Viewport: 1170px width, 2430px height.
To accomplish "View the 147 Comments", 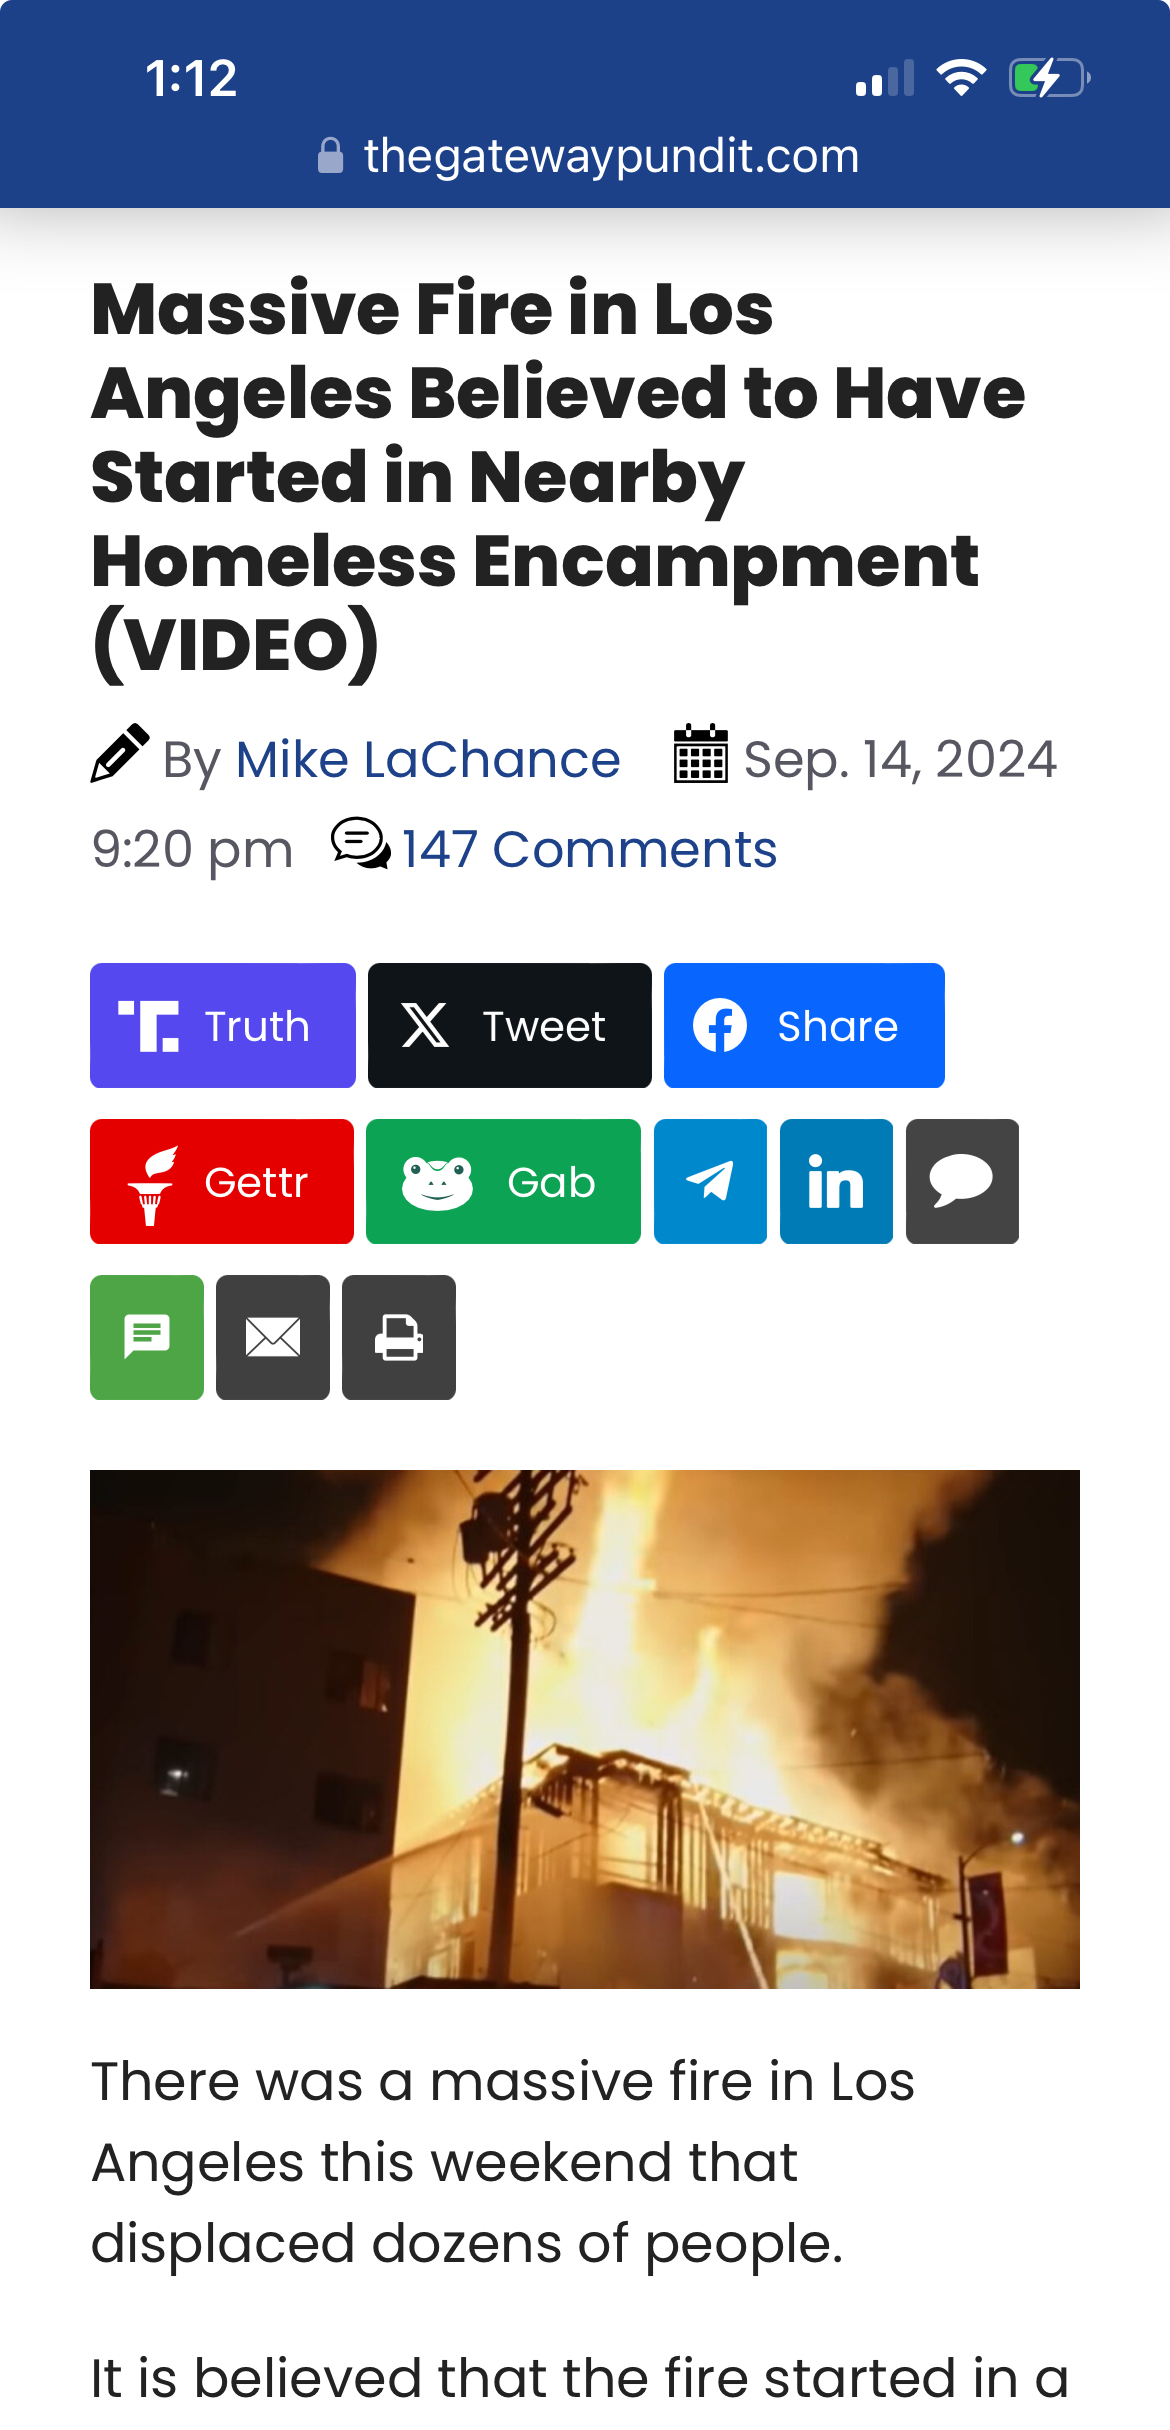I will point(589,849).
